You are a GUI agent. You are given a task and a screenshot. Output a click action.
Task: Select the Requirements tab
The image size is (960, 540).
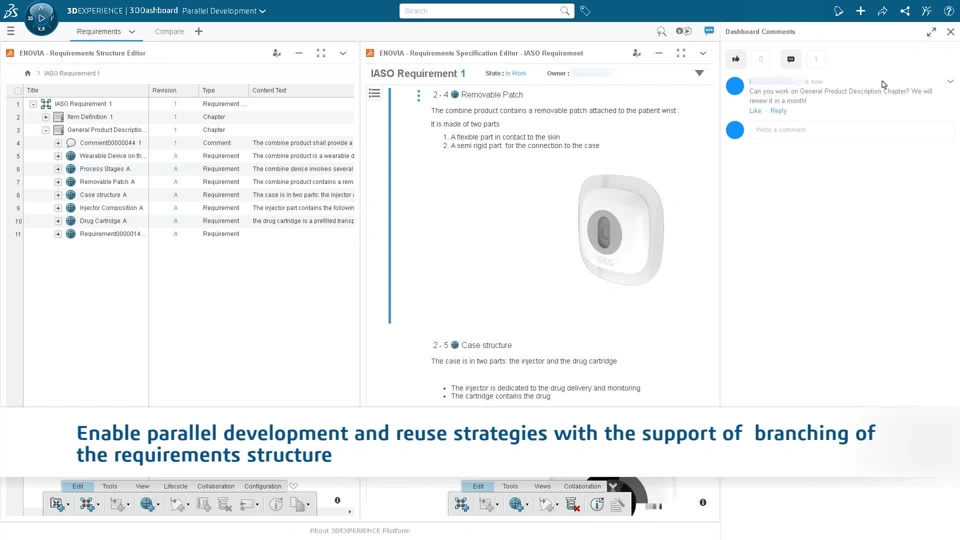(99, 31)
